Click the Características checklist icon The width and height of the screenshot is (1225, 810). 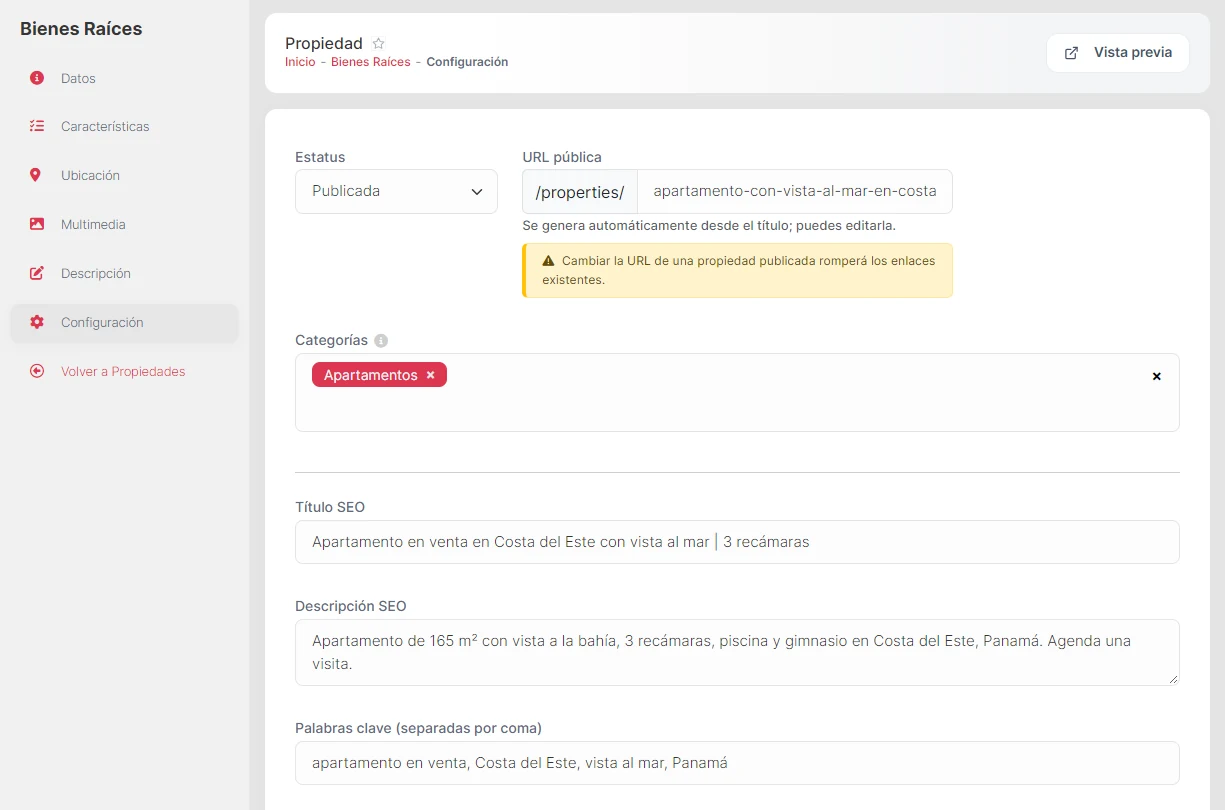click(37, 127)
